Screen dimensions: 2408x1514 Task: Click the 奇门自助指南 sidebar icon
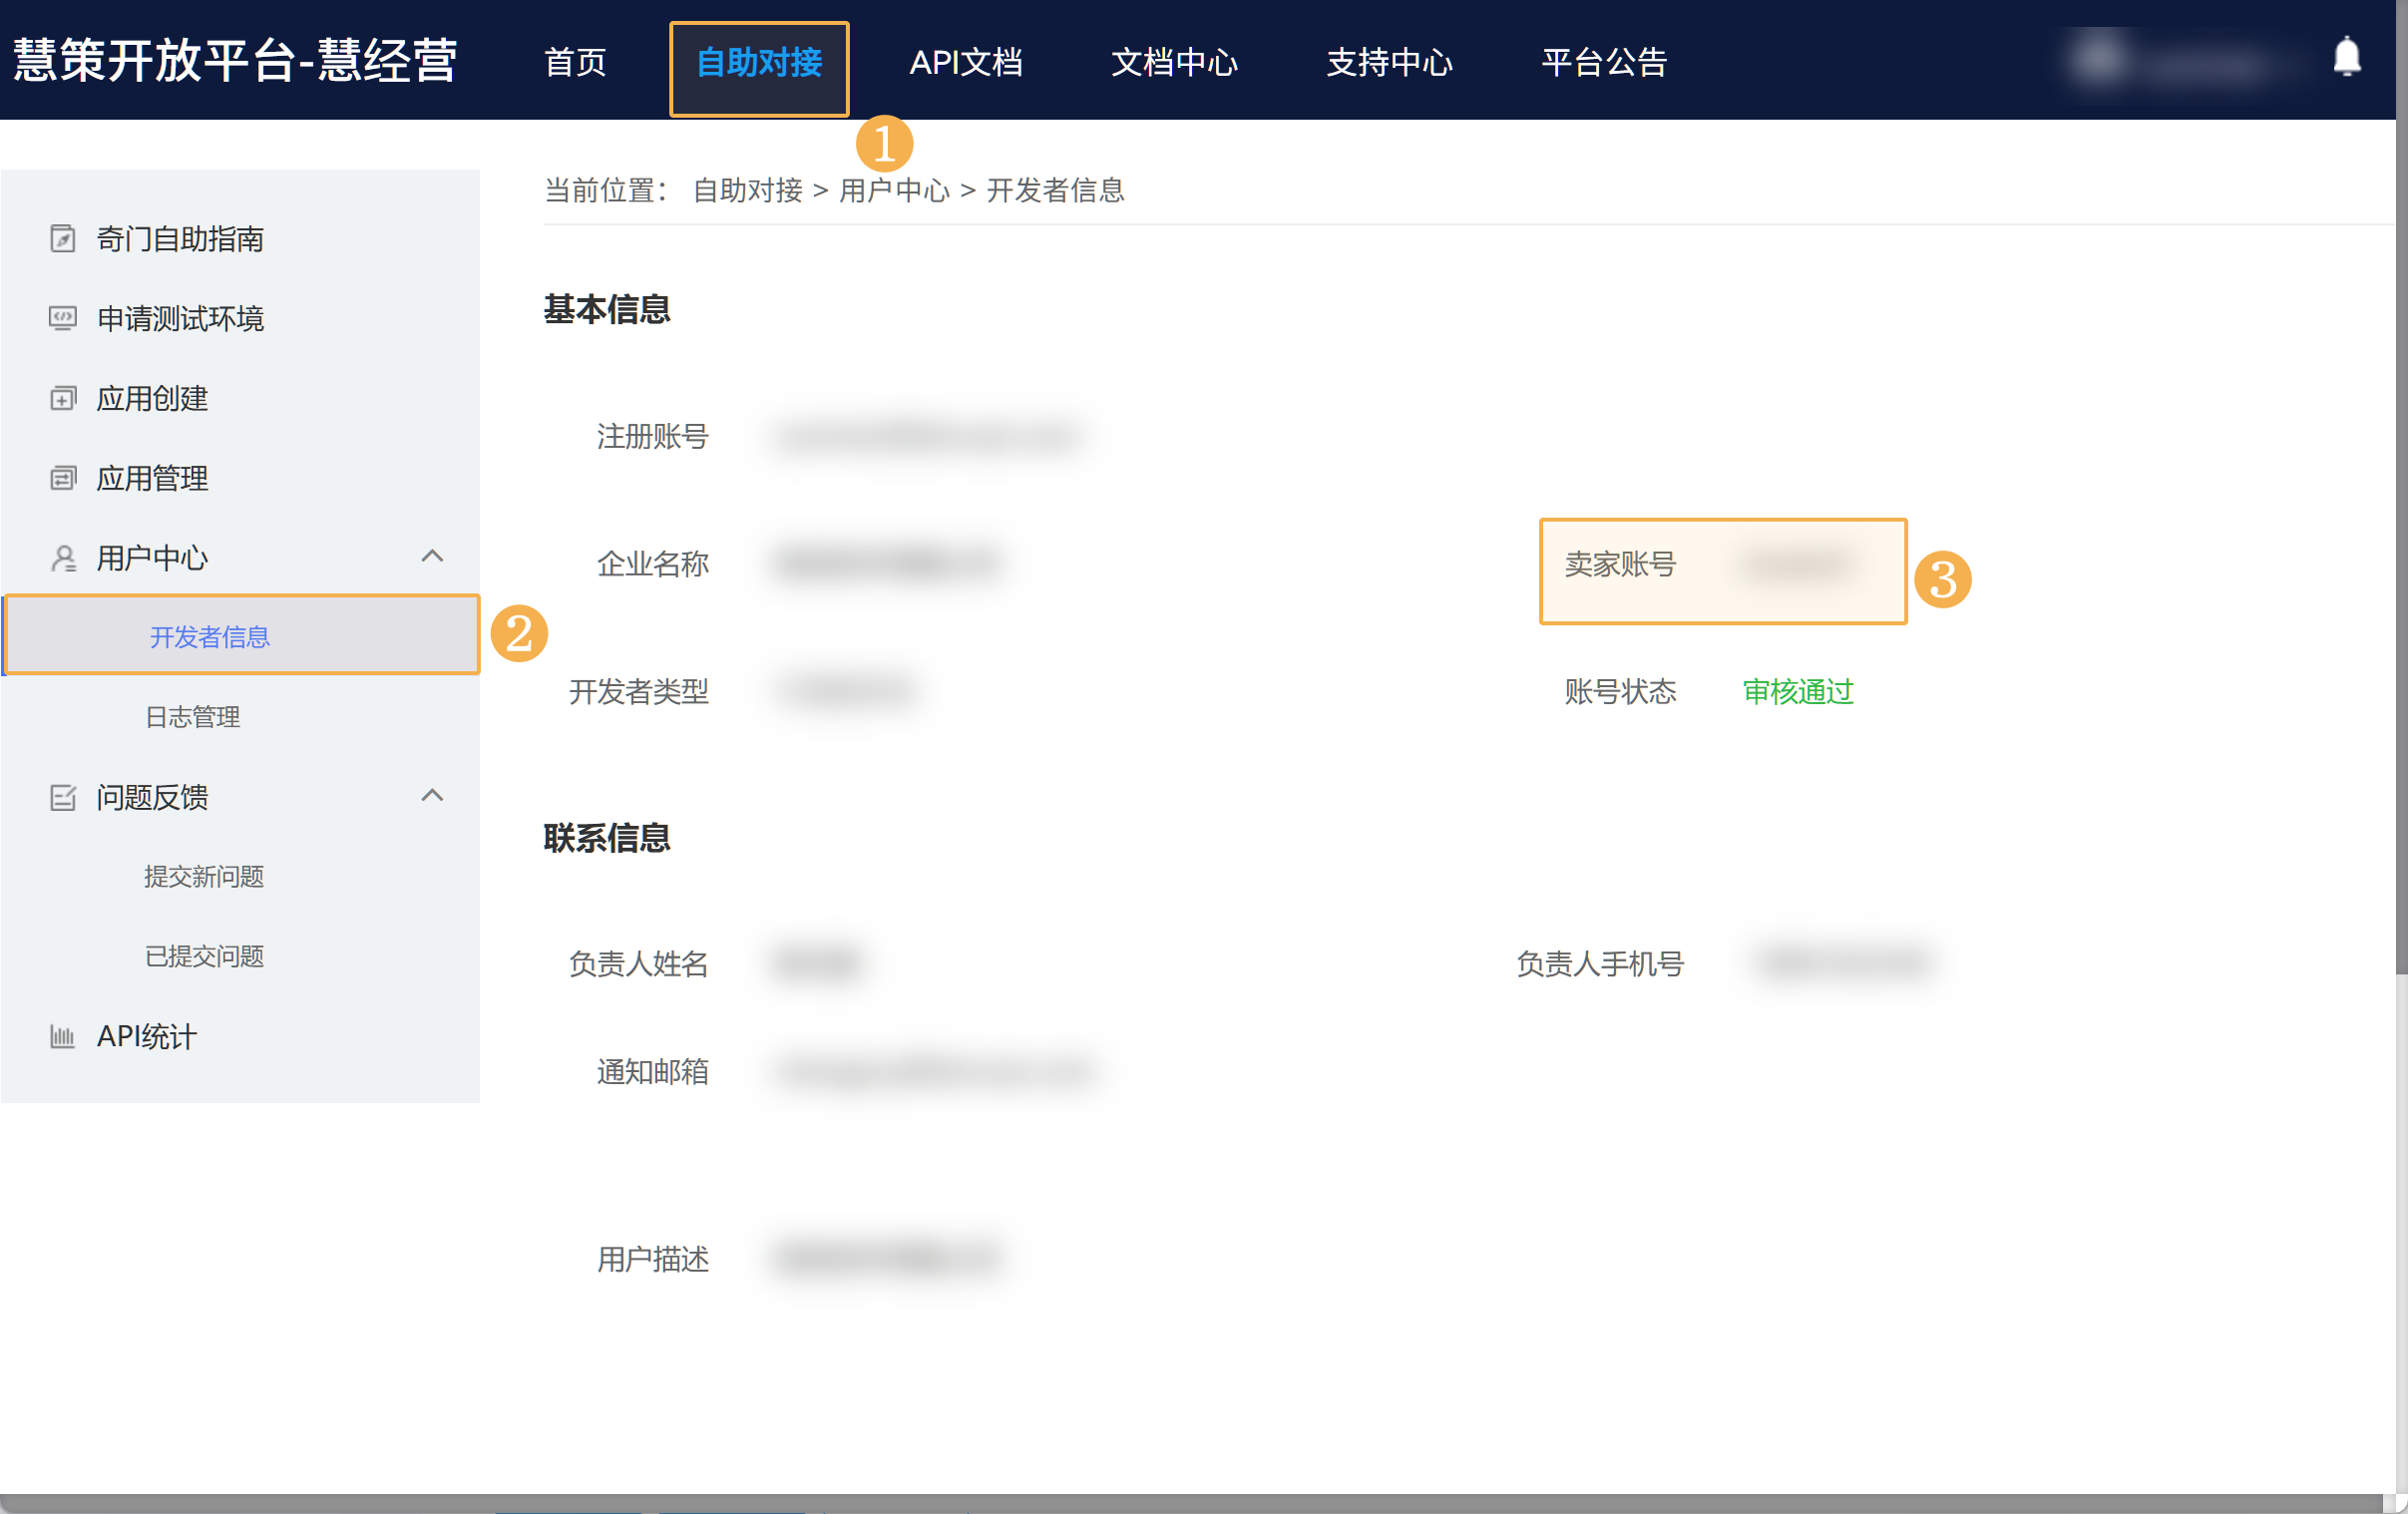(62, 239)
